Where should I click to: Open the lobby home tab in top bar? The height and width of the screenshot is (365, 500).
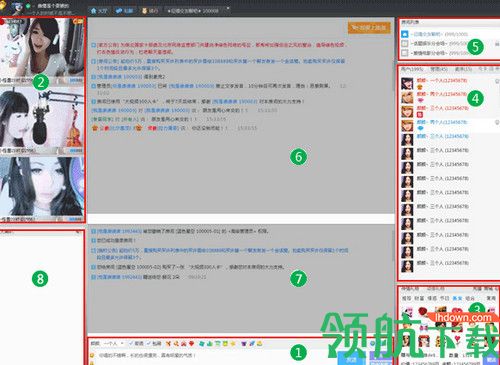99,11
